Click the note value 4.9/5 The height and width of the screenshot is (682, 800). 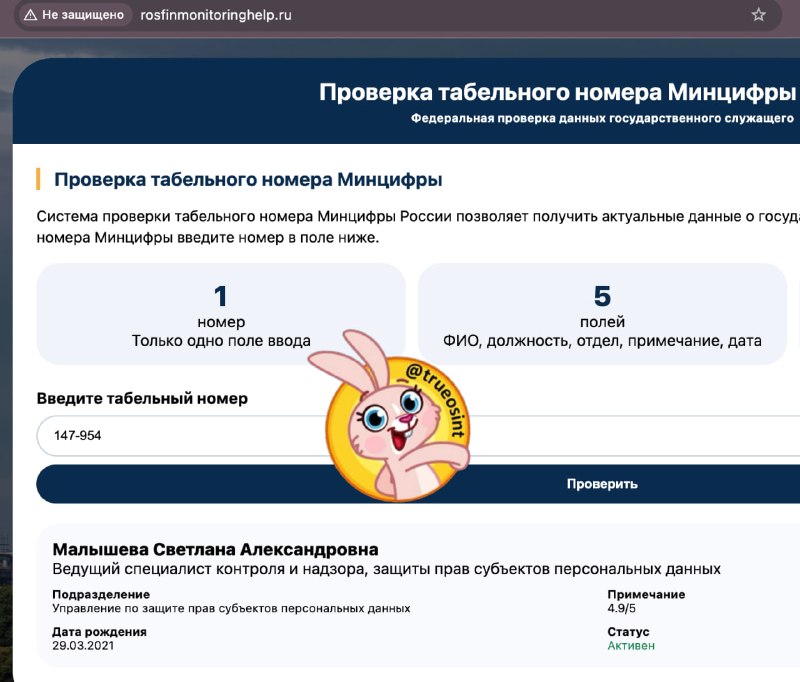pos(621,608)
